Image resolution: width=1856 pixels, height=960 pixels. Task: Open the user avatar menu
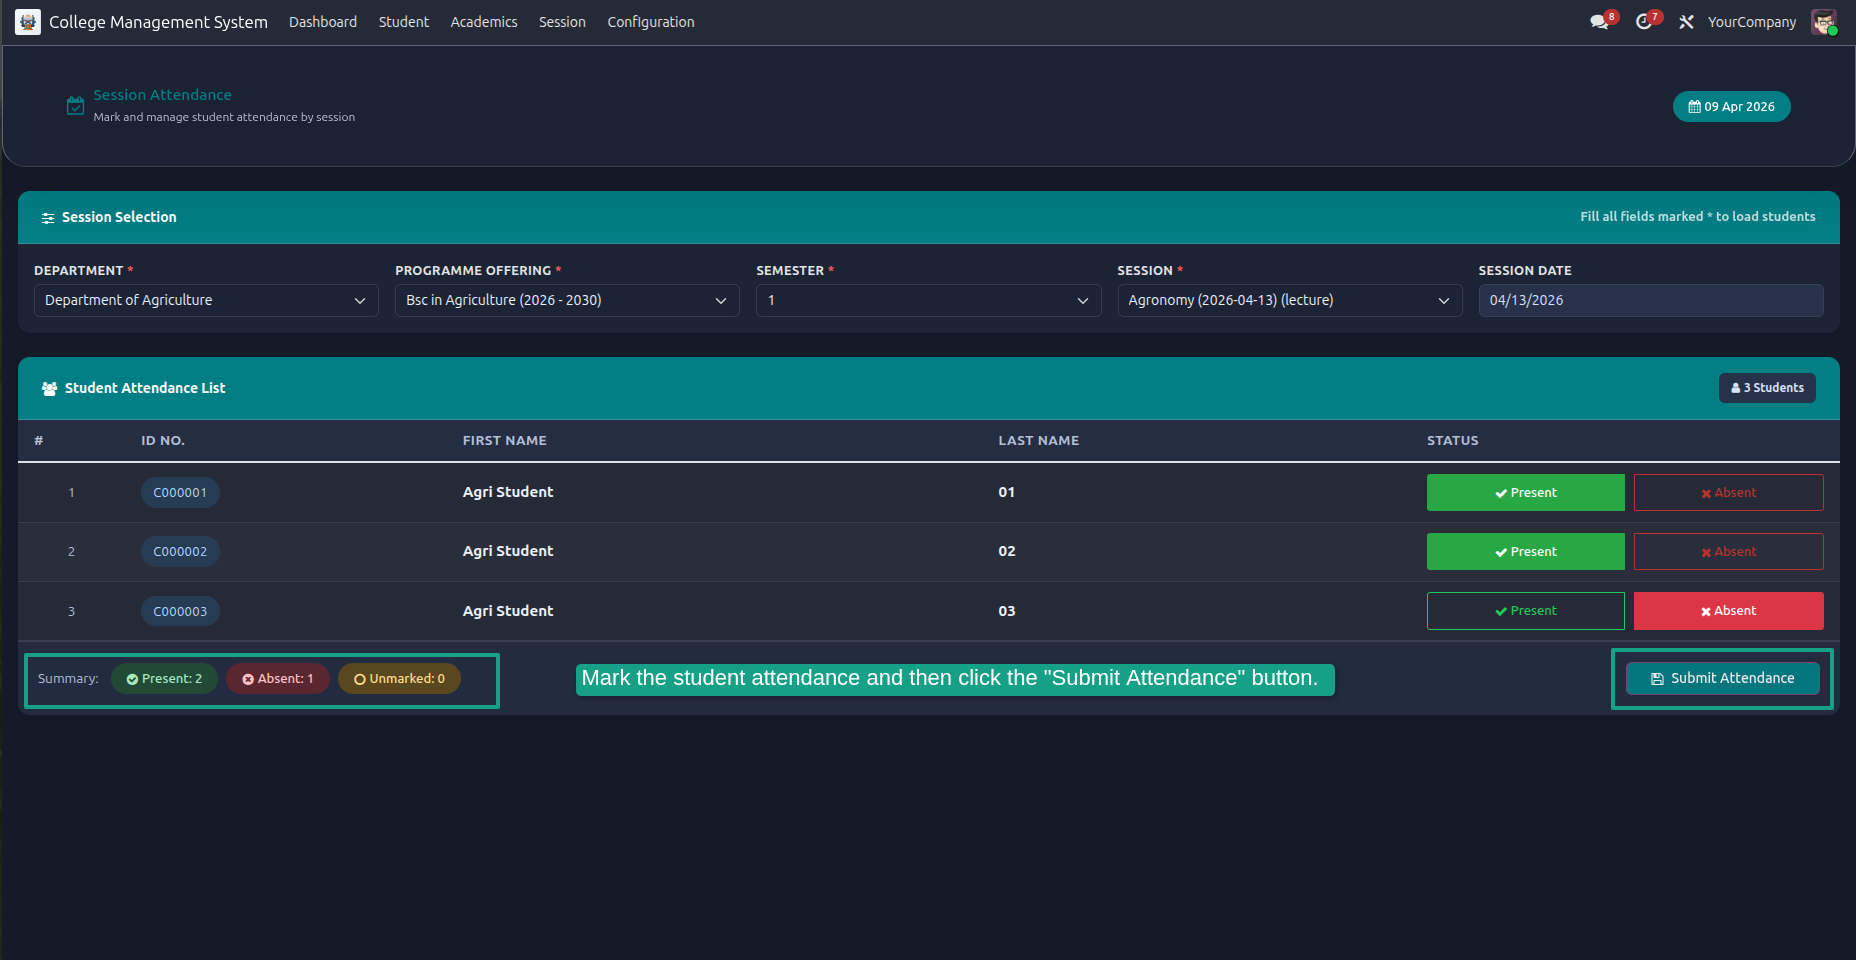(1824, 22)
